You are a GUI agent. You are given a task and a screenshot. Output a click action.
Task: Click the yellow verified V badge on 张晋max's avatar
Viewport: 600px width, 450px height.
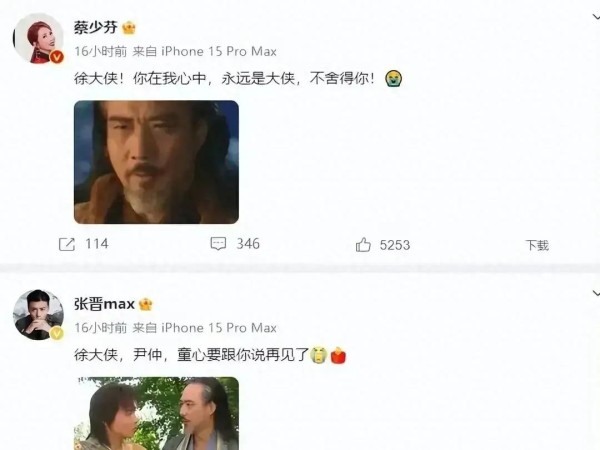pyautogui.click(x=57, y=333)
